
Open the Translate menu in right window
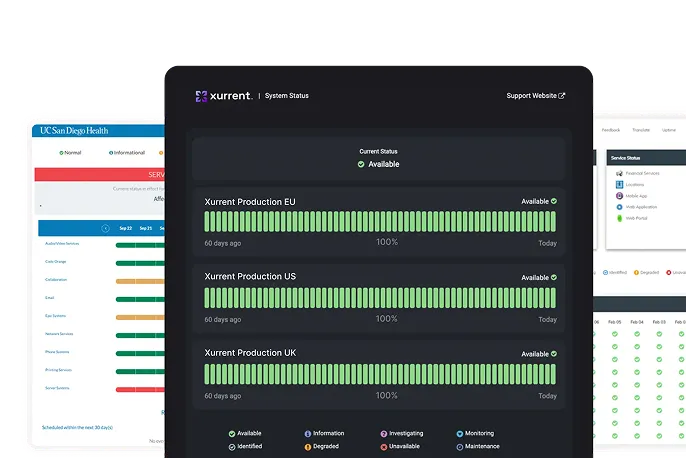641,130
